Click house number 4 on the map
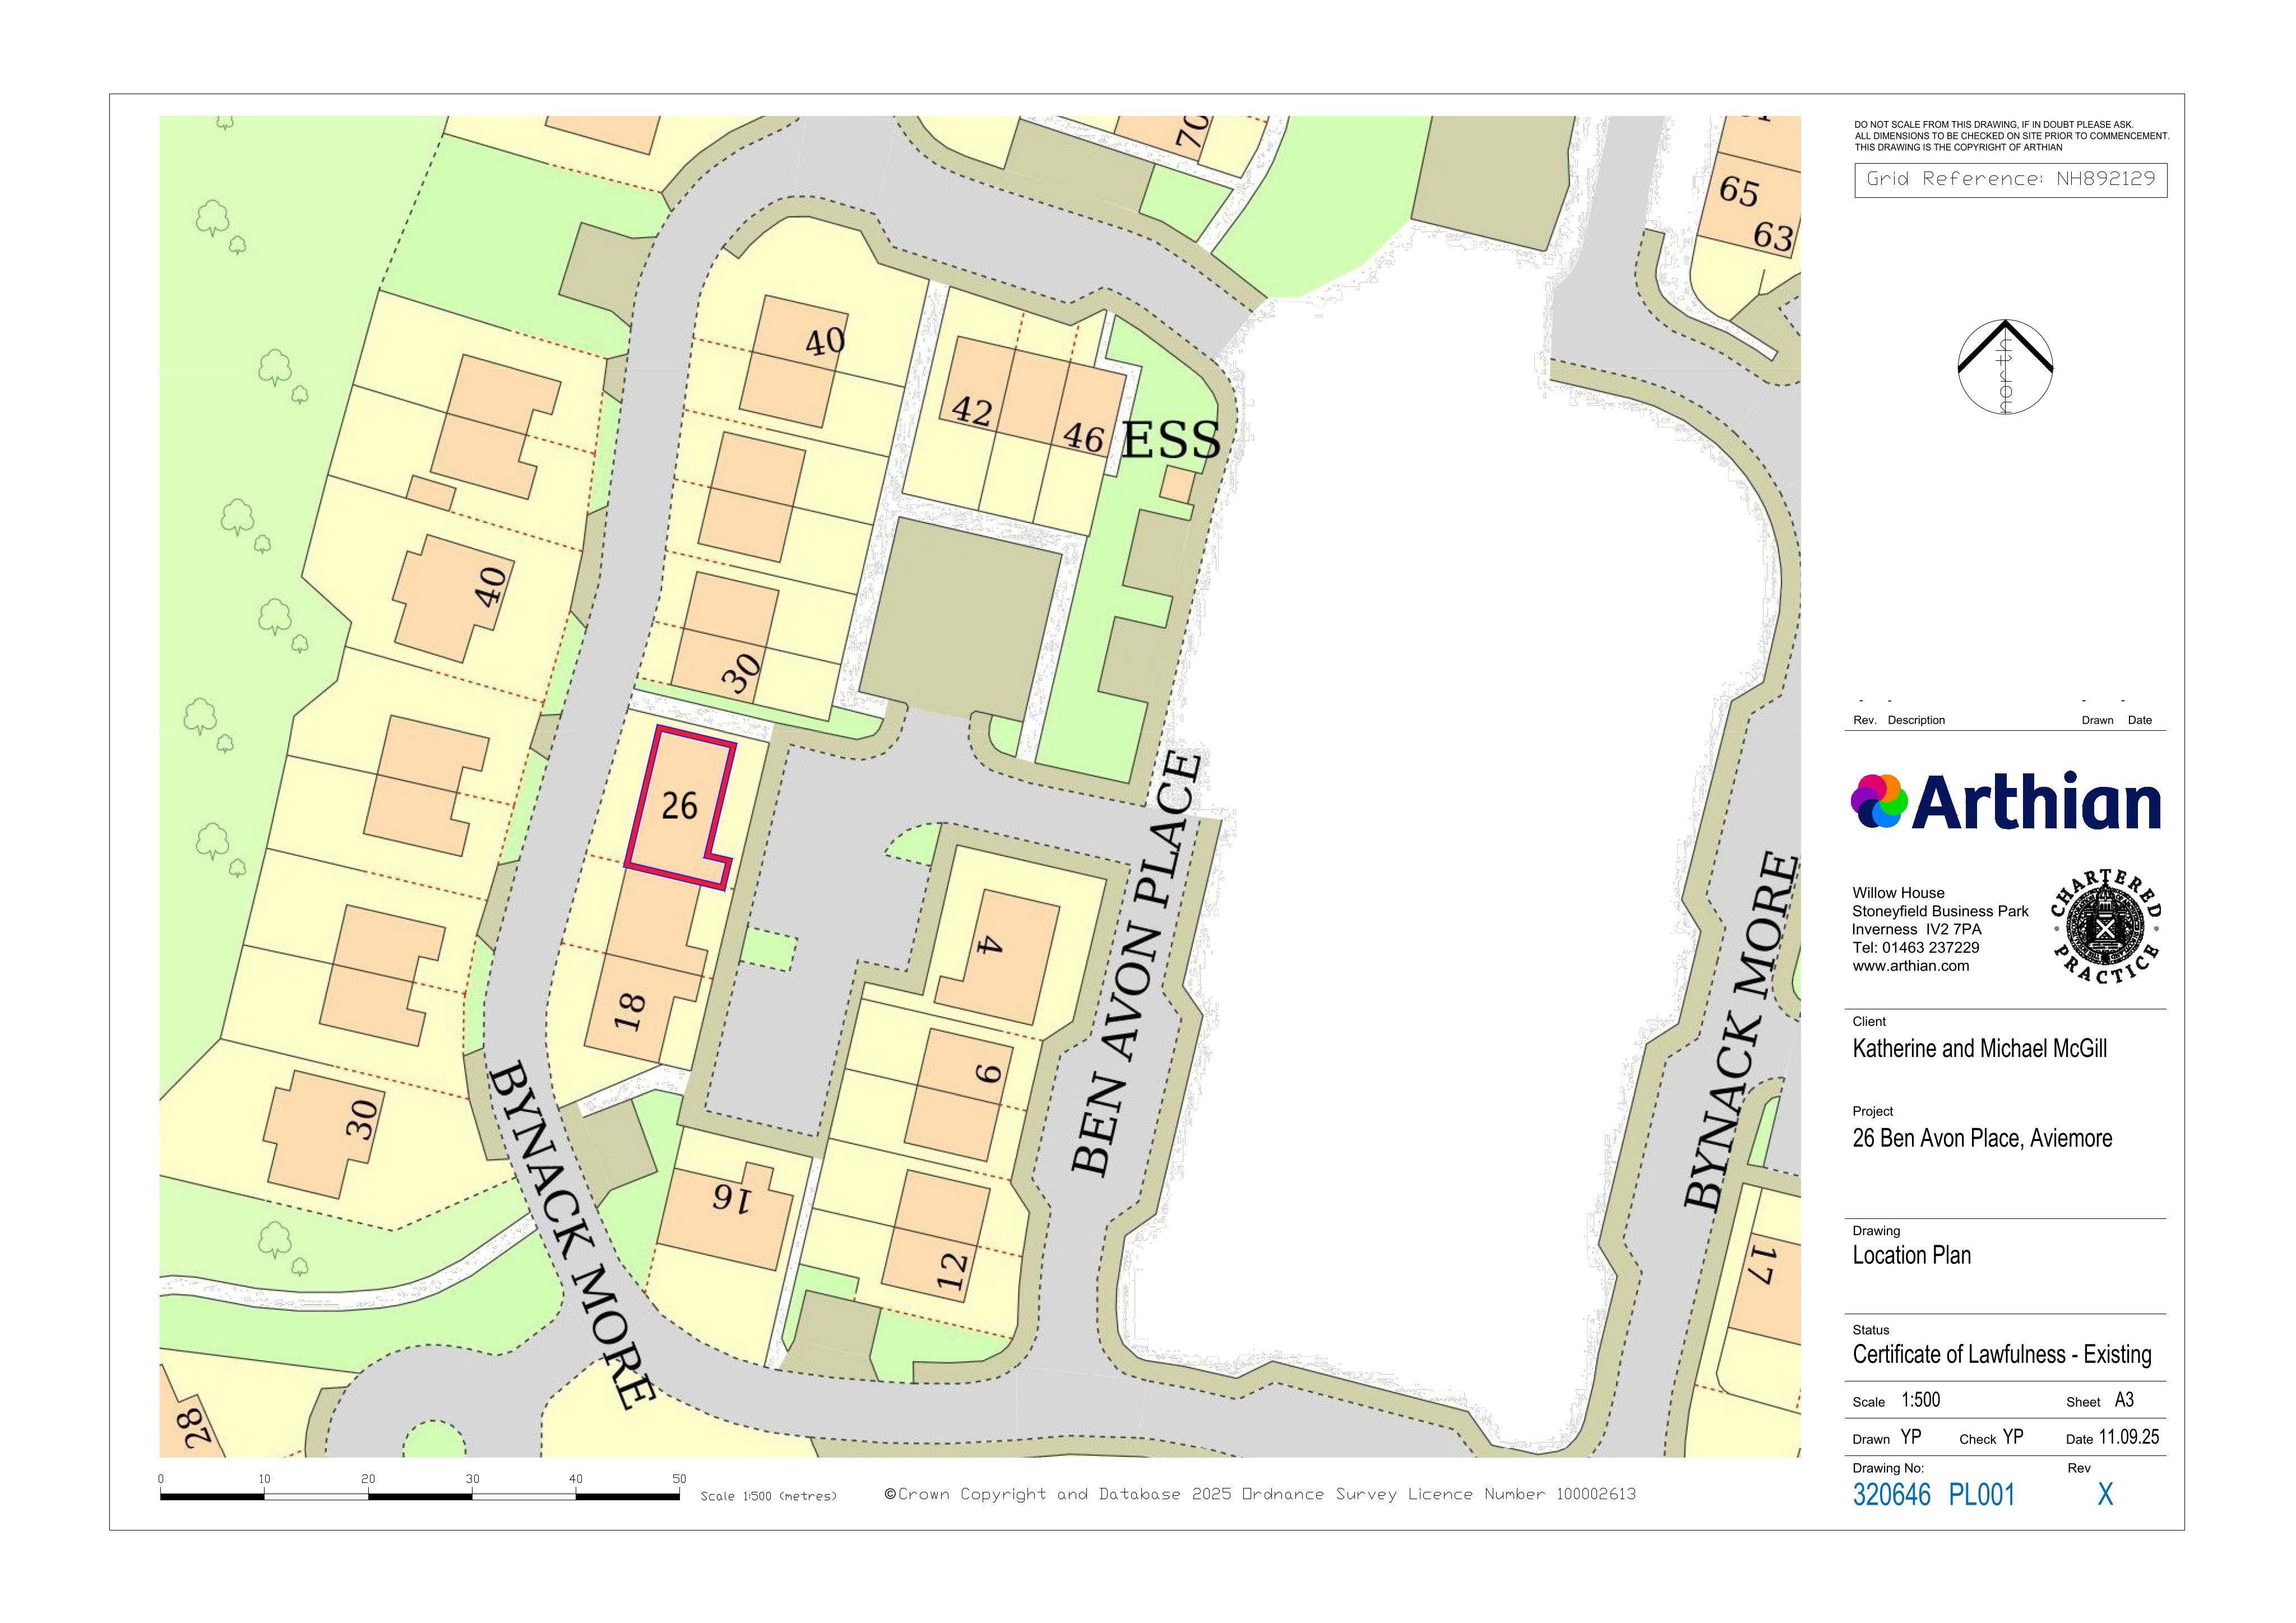This screenshot has height=1623, width=2296. tap(989, 944)
